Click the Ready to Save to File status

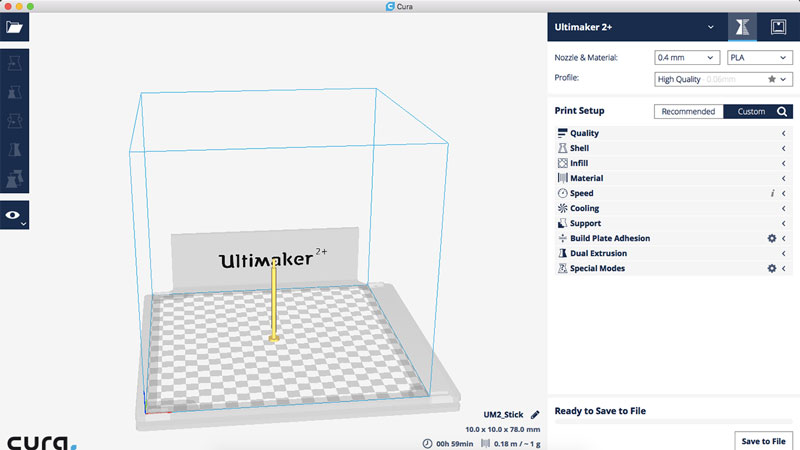click(600, 411)
